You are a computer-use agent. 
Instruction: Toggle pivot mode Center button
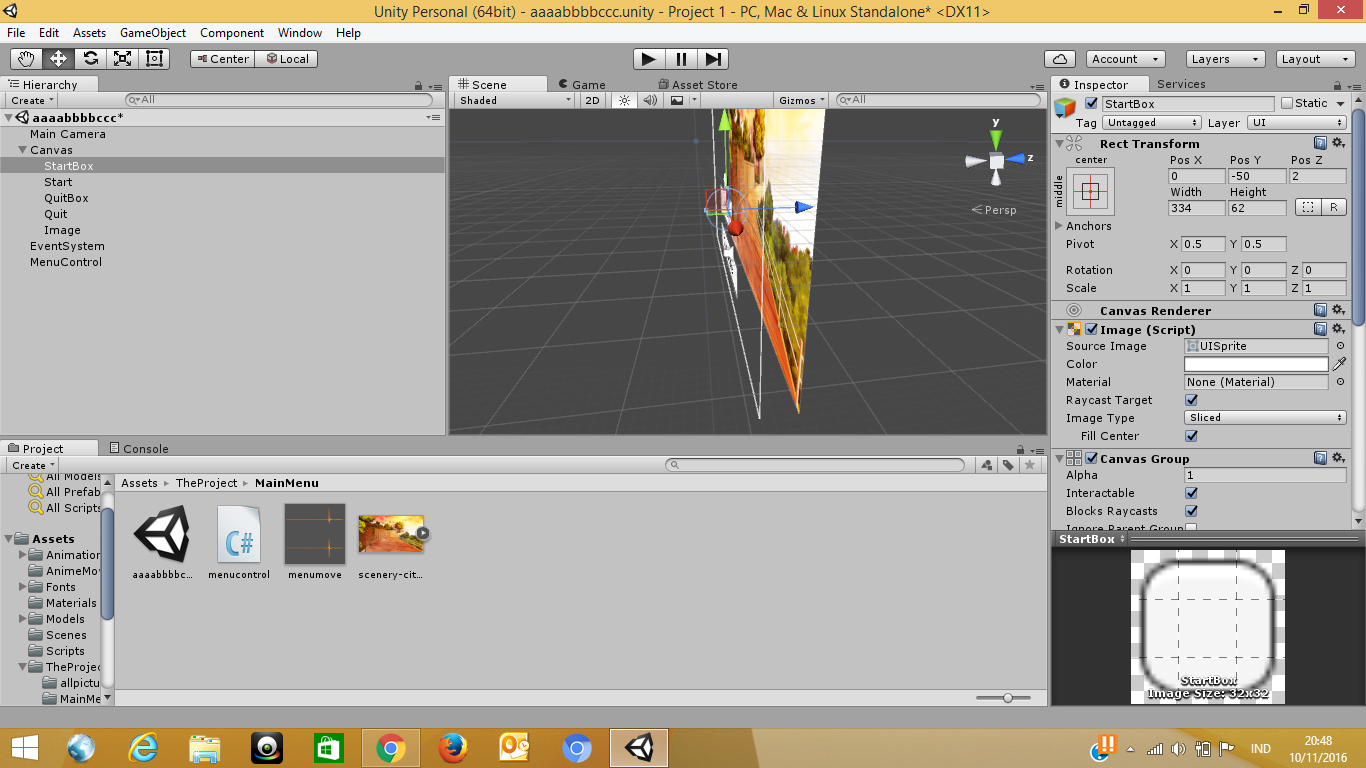click(x=222, y=59)
